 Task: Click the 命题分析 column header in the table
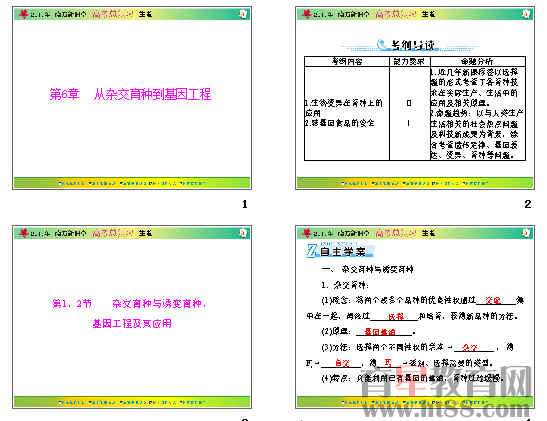[478, 62]
